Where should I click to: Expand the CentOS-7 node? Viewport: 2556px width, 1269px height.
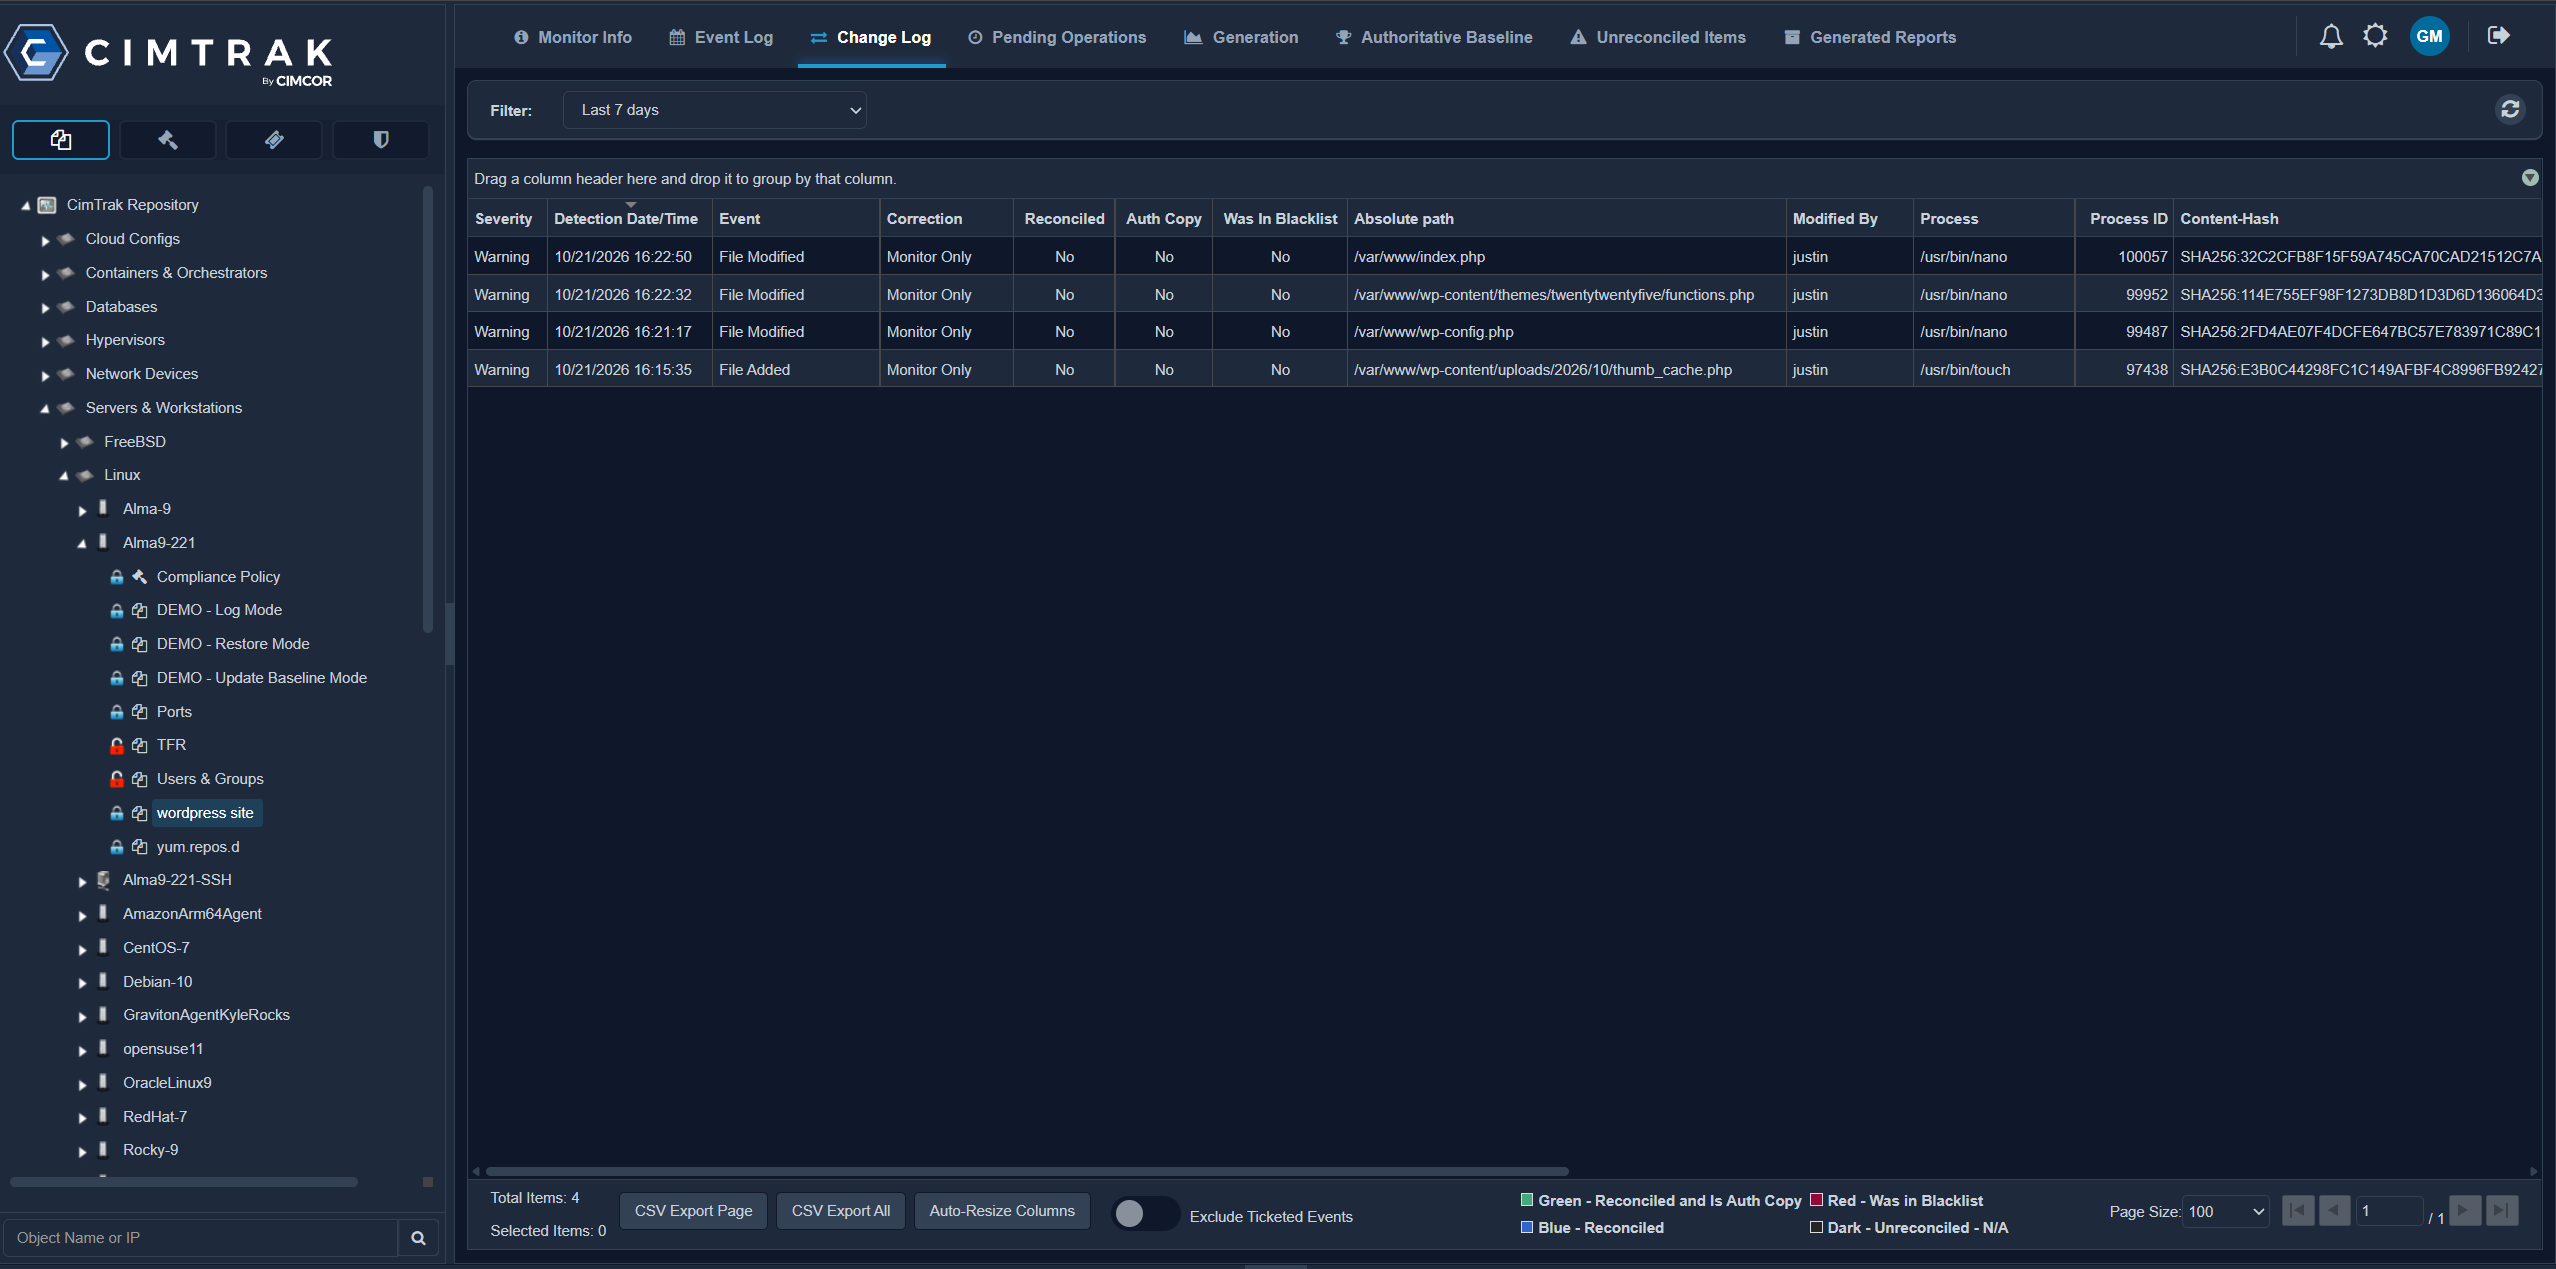(x=82, y=949)
